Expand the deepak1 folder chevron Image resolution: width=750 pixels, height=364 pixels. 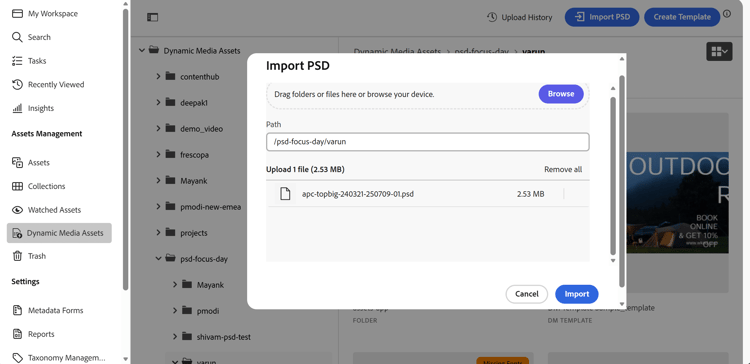pyautogui.click(x=158, y=102)
